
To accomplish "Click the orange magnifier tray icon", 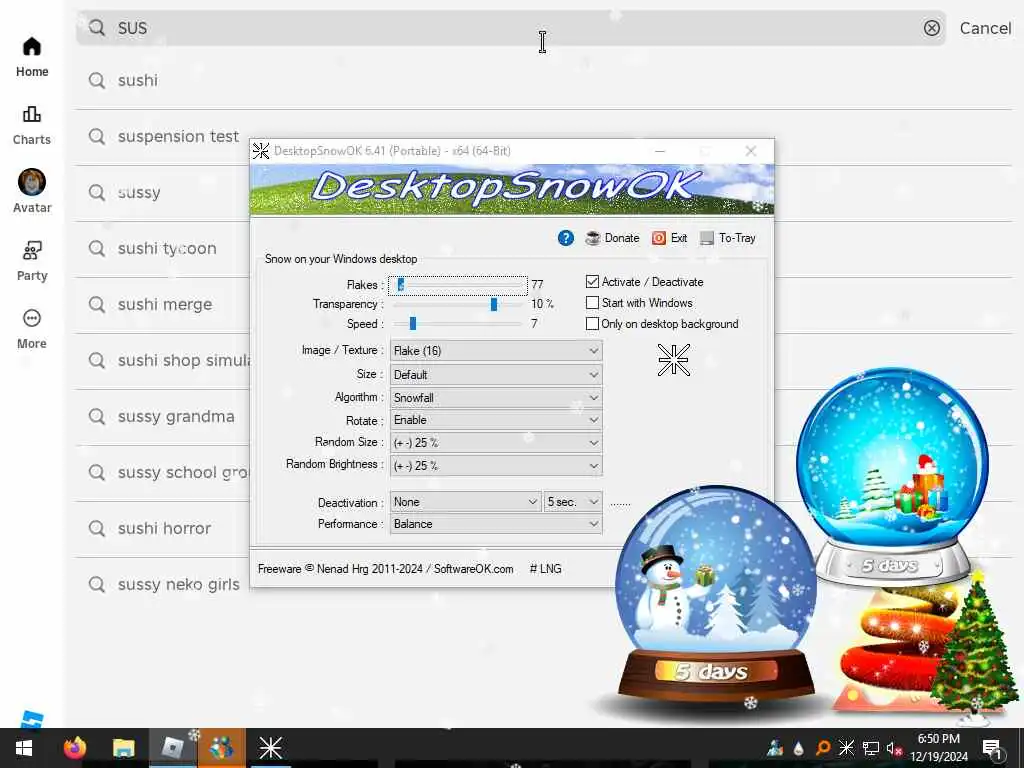I will coord(823,748).
